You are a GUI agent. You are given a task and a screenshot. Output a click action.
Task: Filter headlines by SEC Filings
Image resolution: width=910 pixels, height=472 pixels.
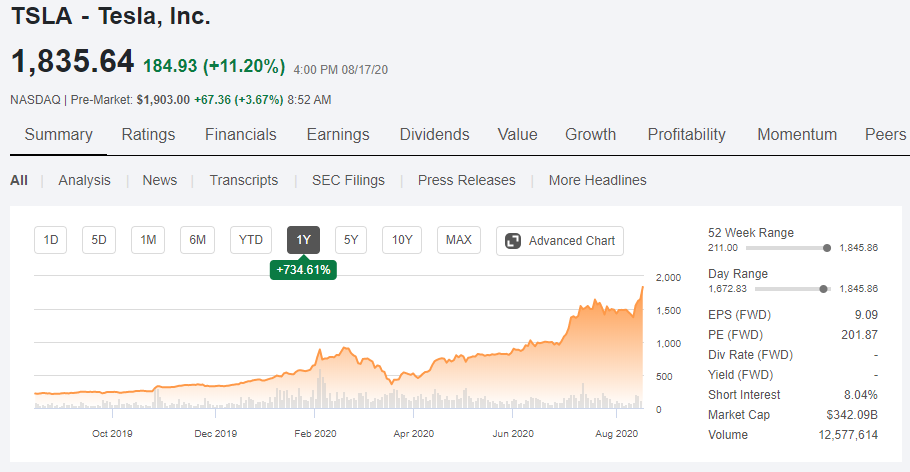coord(348,181)
